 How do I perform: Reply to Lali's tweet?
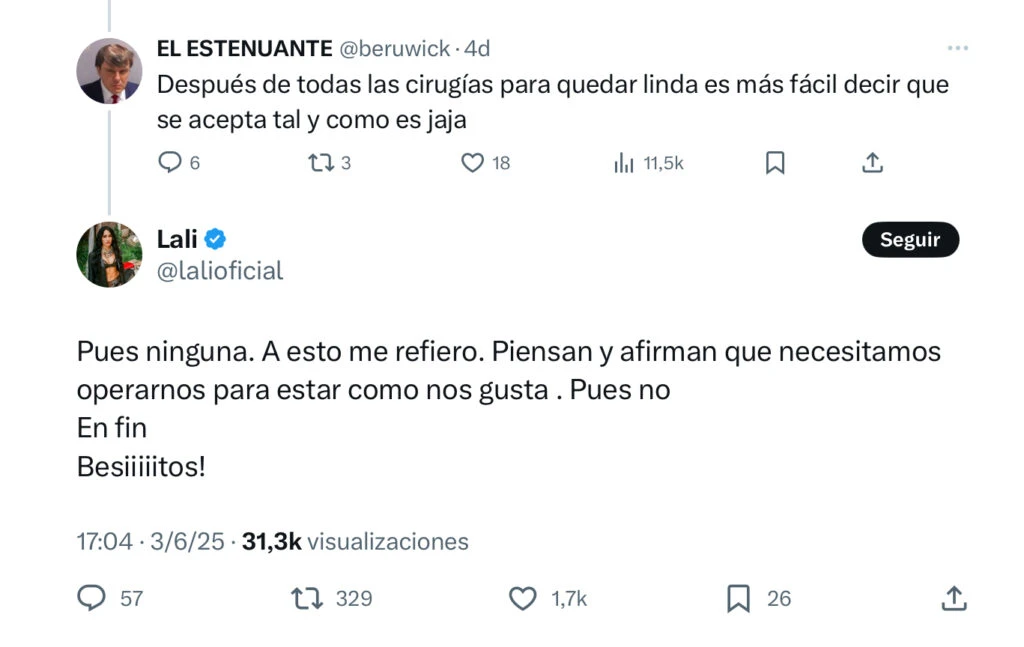92,598
